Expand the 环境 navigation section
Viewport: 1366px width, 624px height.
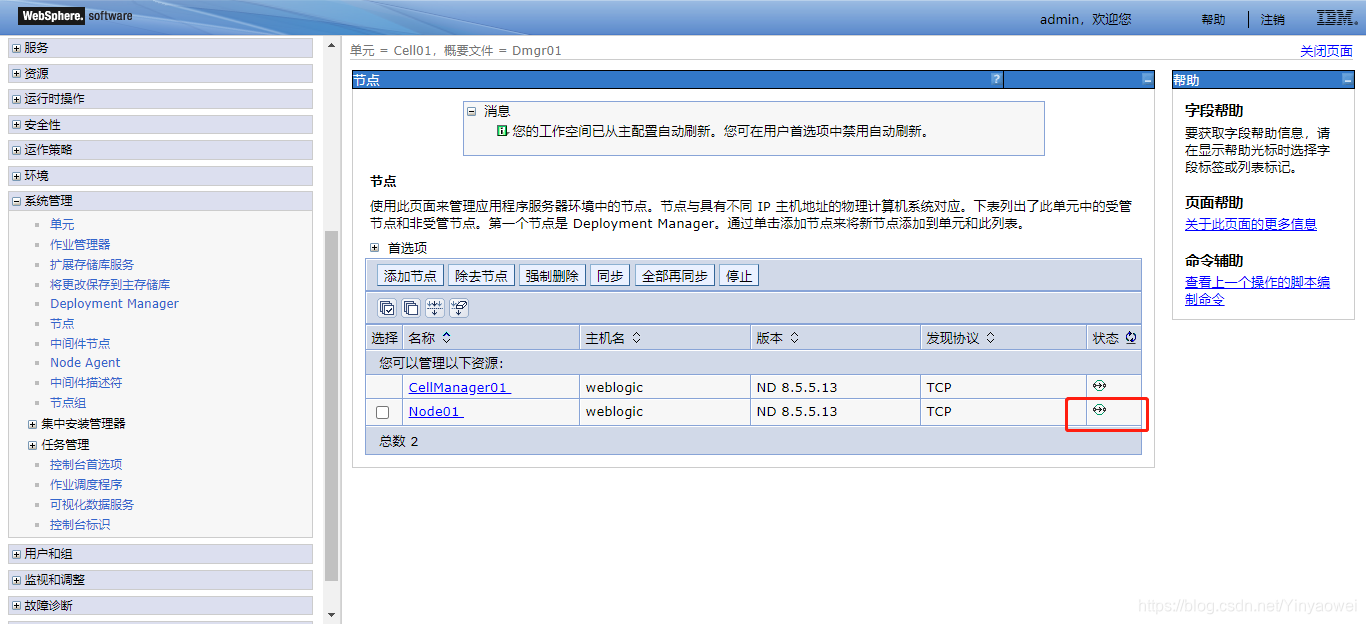(x=16, y=176)
